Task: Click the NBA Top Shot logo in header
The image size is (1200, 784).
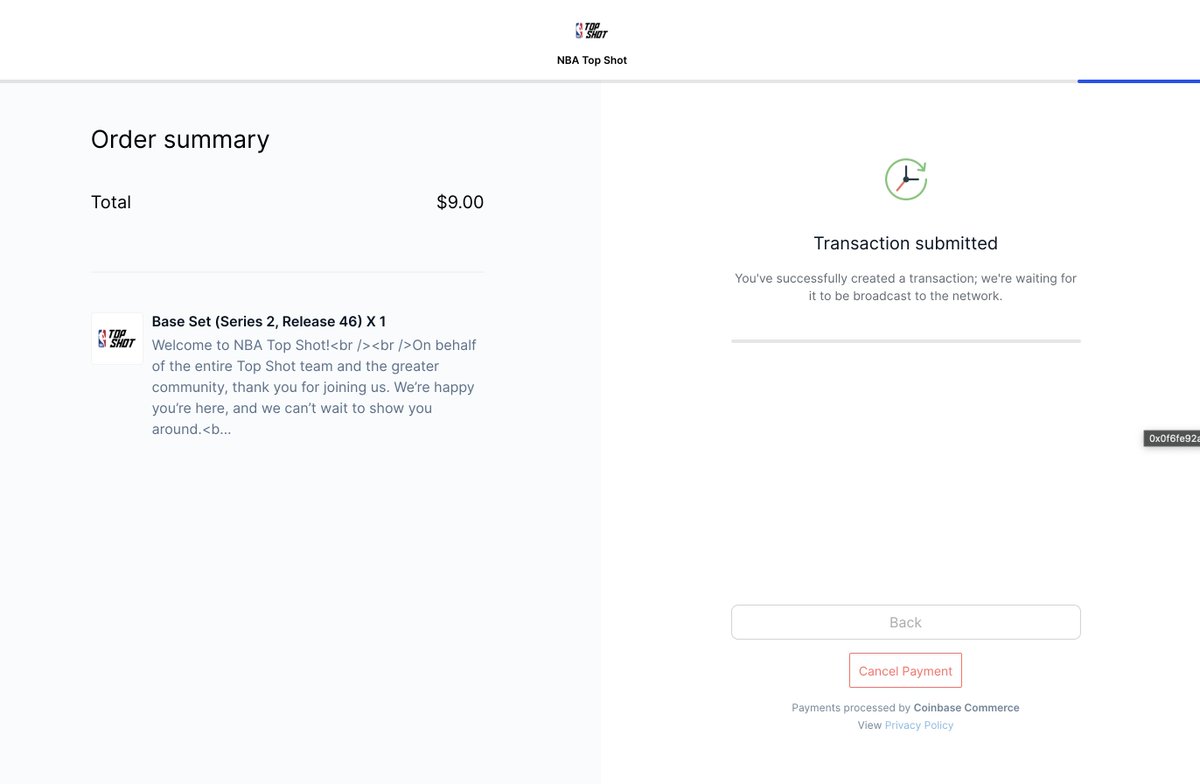Action: 591,31
